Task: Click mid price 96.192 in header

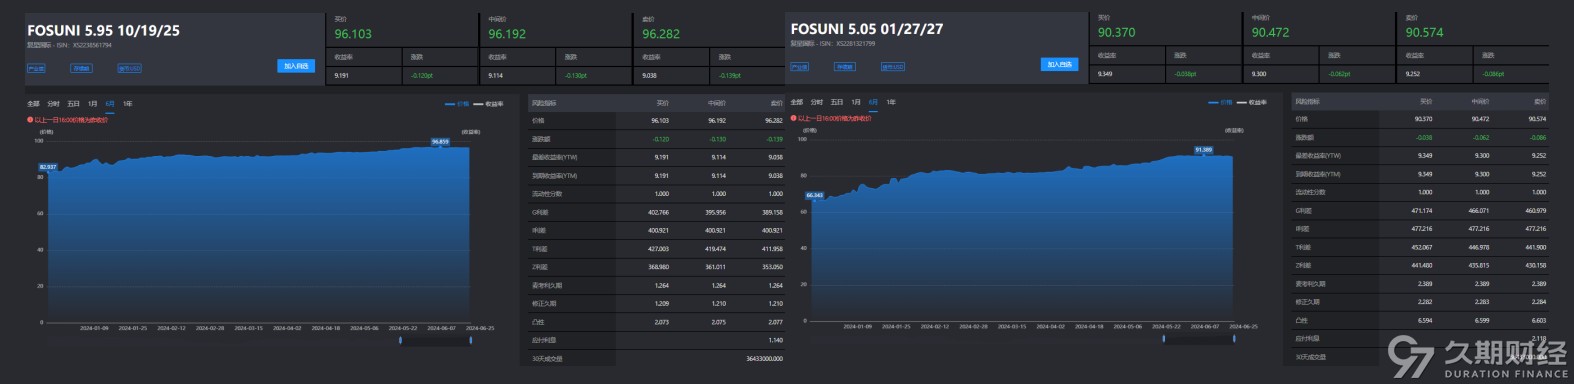Action: click(507, 34)
